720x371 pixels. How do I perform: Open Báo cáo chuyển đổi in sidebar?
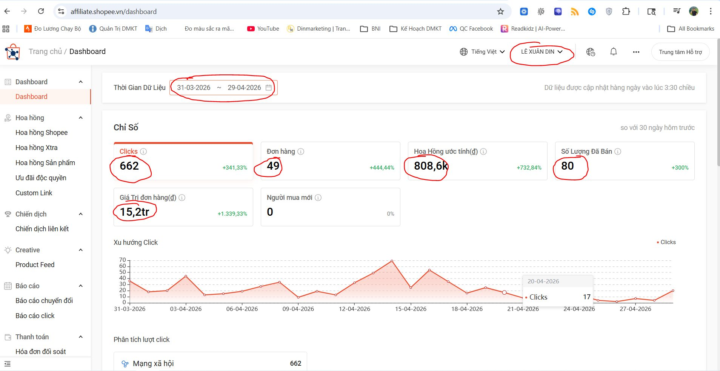pos(44,301)
